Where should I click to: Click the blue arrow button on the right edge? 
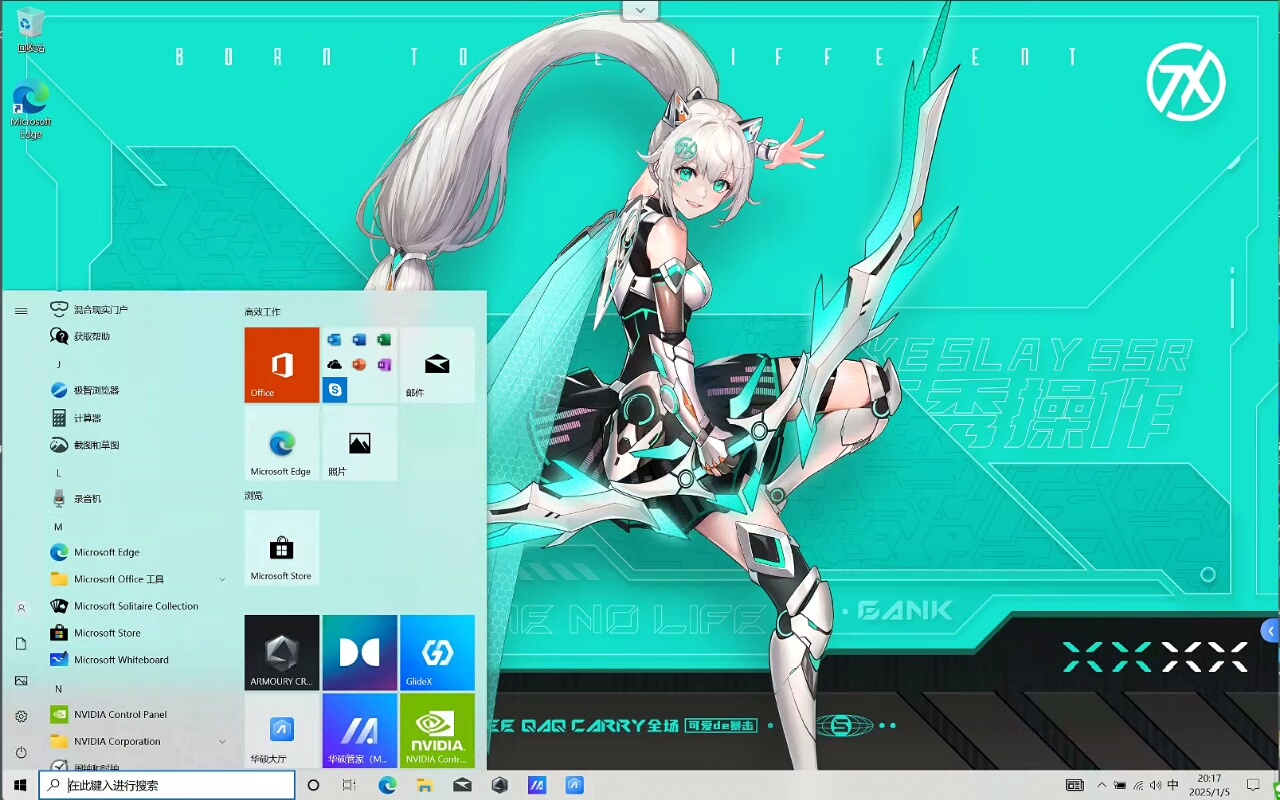1271,631
